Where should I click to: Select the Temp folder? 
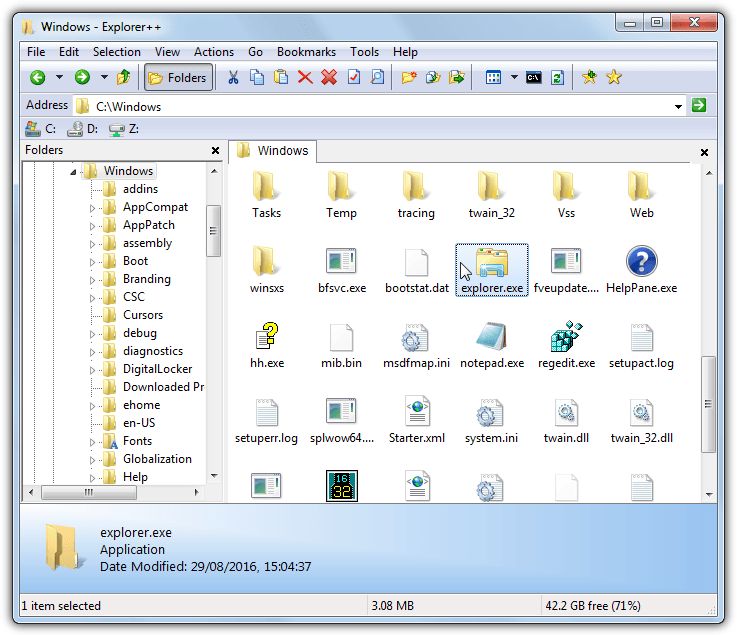pos(341,196)
